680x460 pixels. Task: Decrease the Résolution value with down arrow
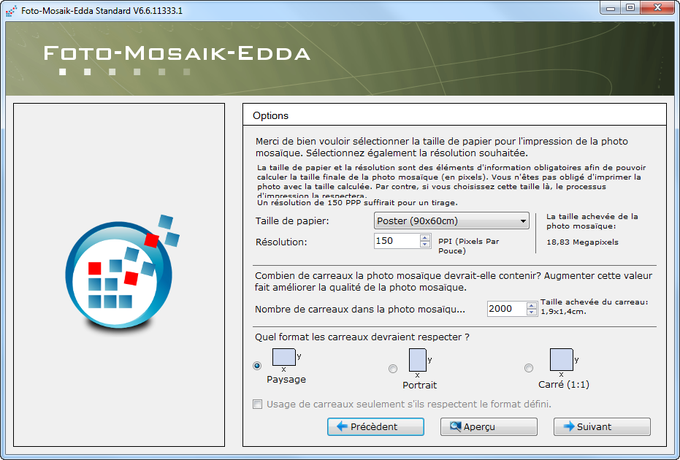coord(425,244)
